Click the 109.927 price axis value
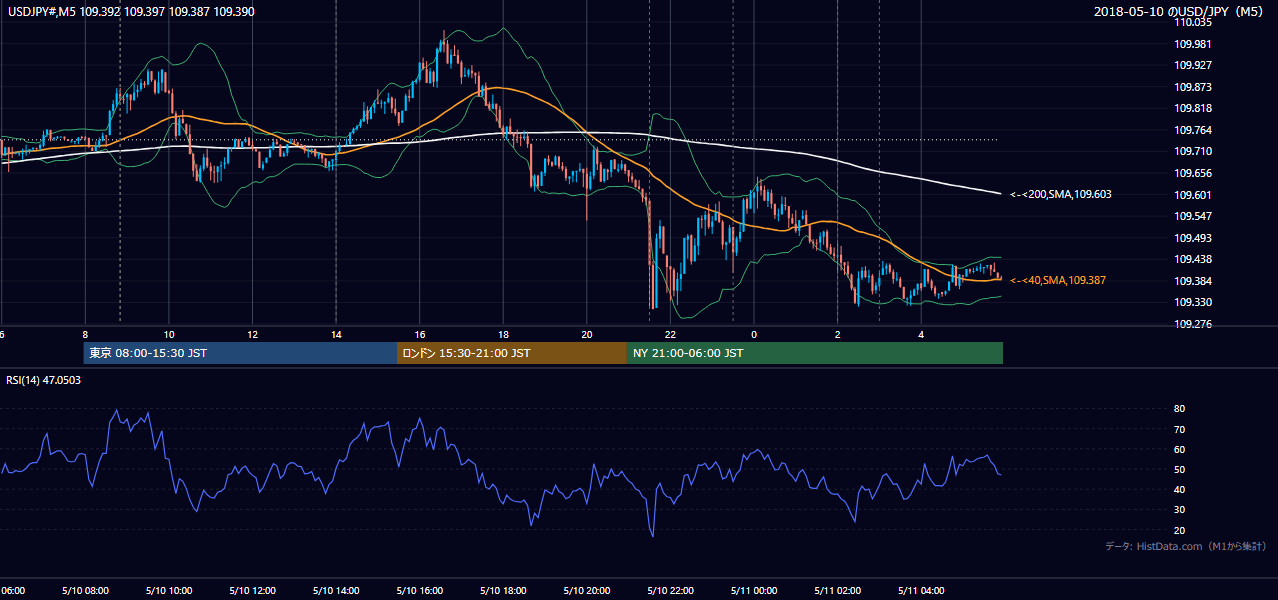Screen dimensions: 1278x600 click(1194, 65)
